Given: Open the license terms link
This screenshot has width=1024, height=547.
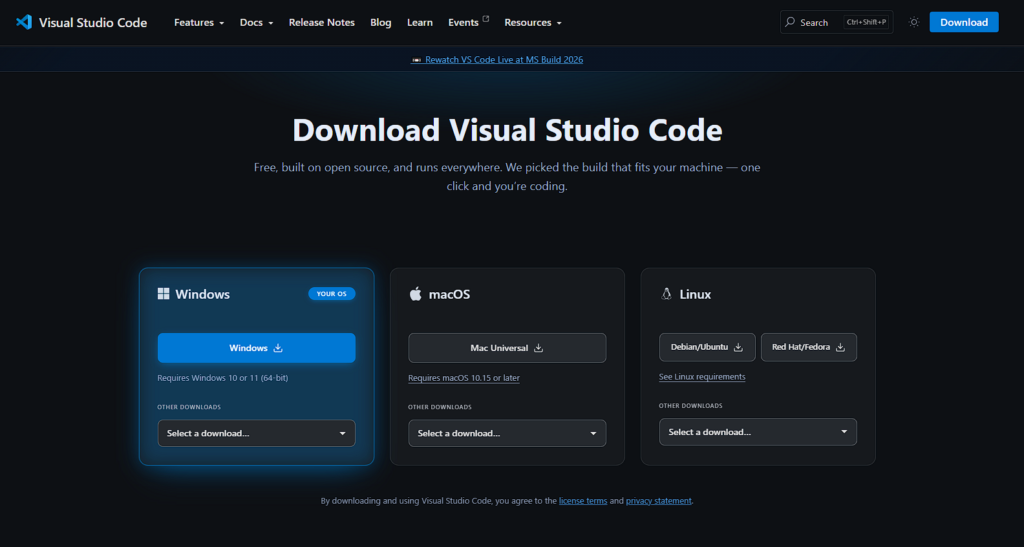Looking at the screenshot, I should 583,501.
